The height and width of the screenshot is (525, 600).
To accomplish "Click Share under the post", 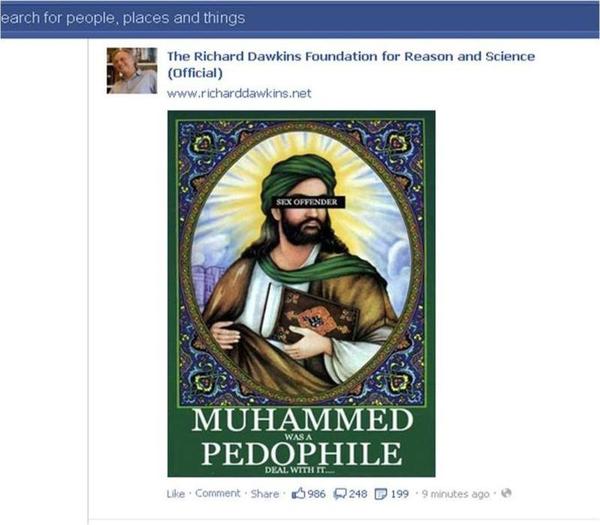I will 265,494.
